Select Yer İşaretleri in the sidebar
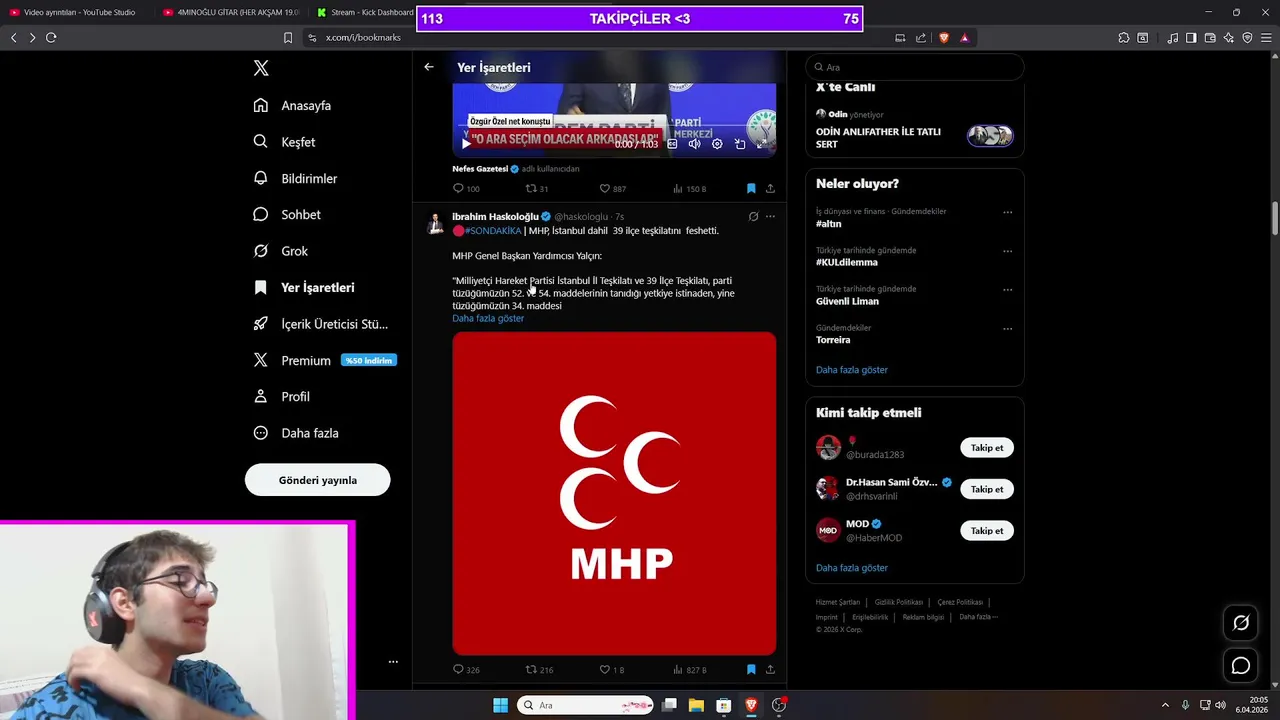This screenshot has height=720, width=1280. point(303,287)
